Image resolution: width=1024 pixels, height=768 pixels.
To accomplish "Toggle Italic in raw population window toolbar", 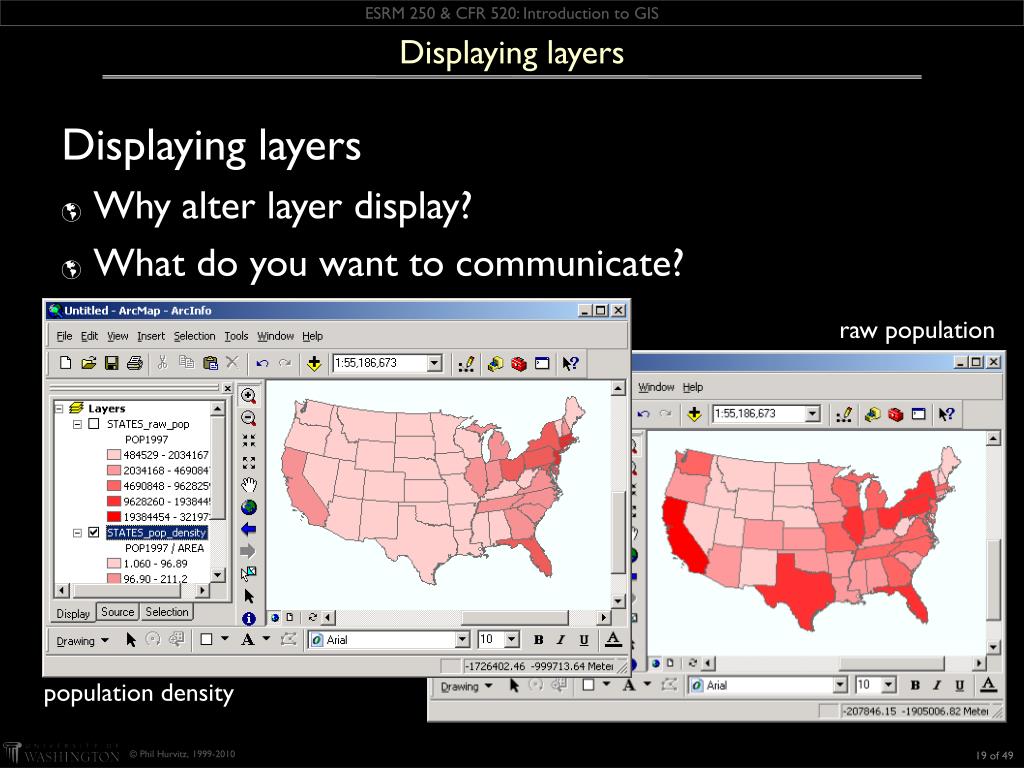I will [937, 685].
